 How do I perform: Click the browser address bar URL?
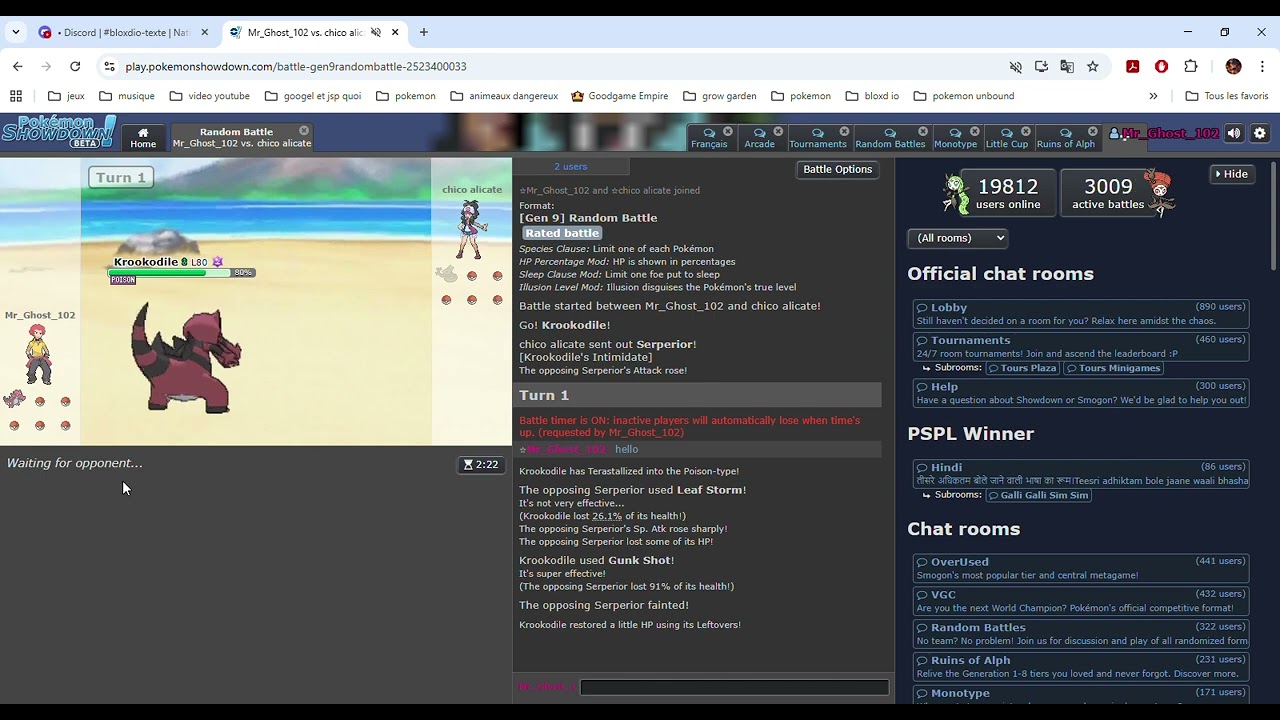pyautogui.click(x=296, y=66)
